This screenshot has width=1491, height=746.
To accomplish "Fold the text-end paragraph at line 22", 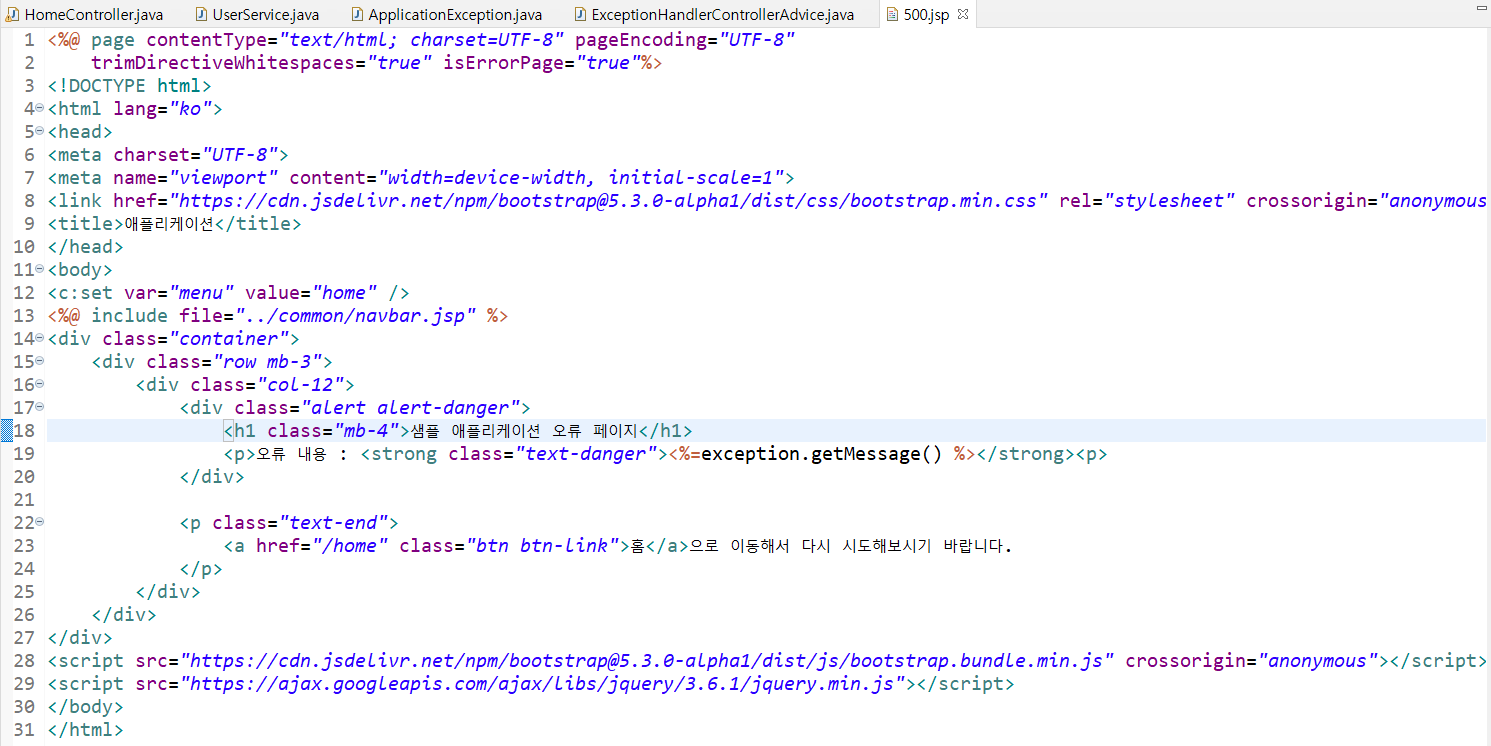I will coord(39,522).
